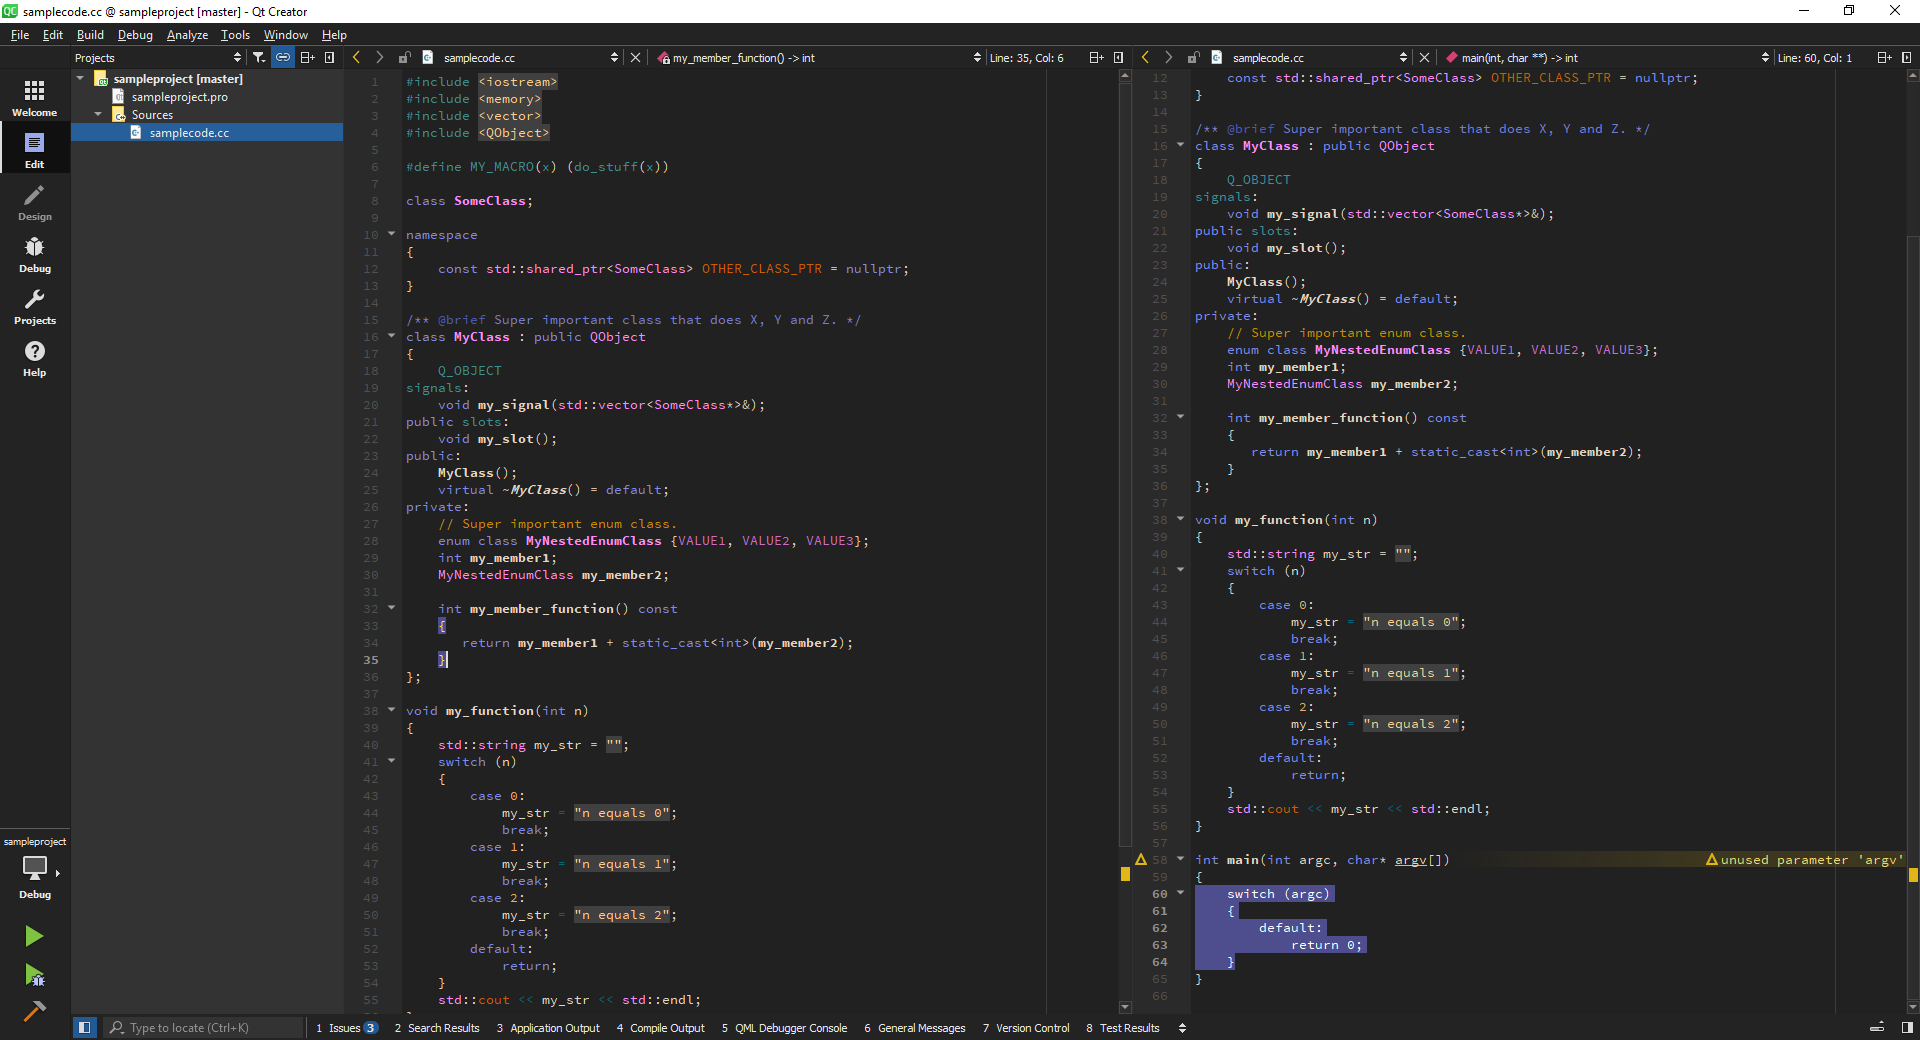Open the Analyze menu
Image resolution: width=1920 pixels, height=1040 pixels.
click(187, 35)
